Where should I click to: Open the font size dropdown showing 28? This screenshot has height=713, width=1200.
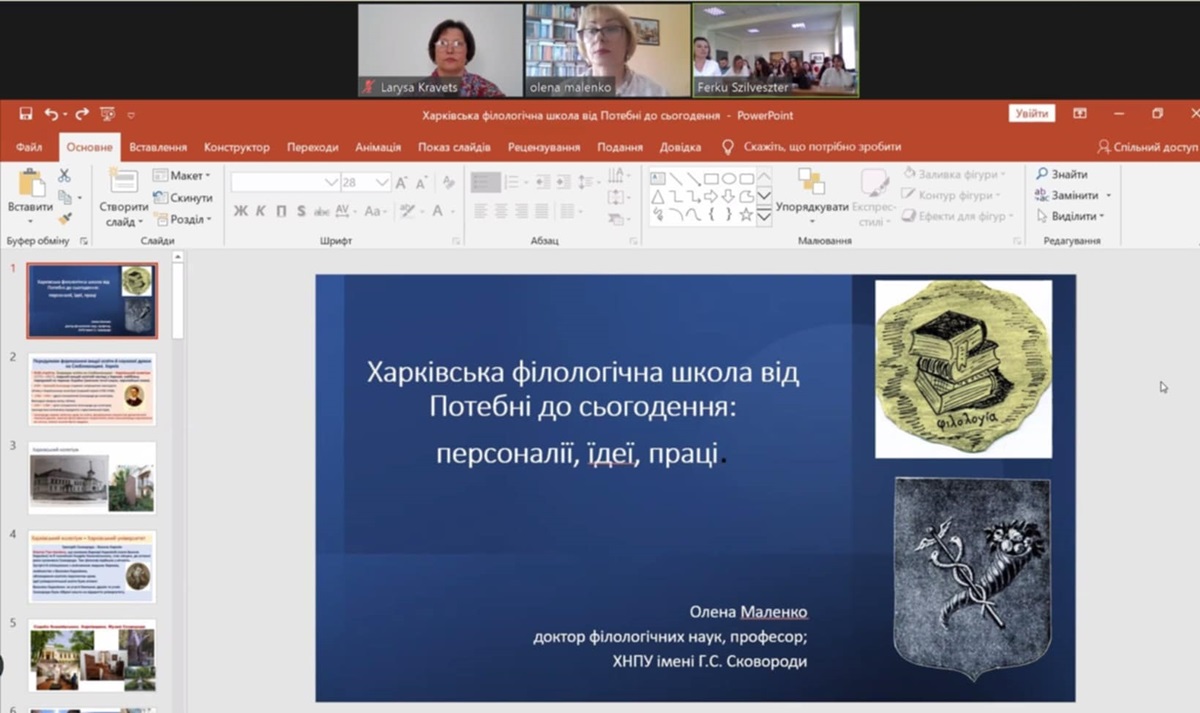pos(382,183)
